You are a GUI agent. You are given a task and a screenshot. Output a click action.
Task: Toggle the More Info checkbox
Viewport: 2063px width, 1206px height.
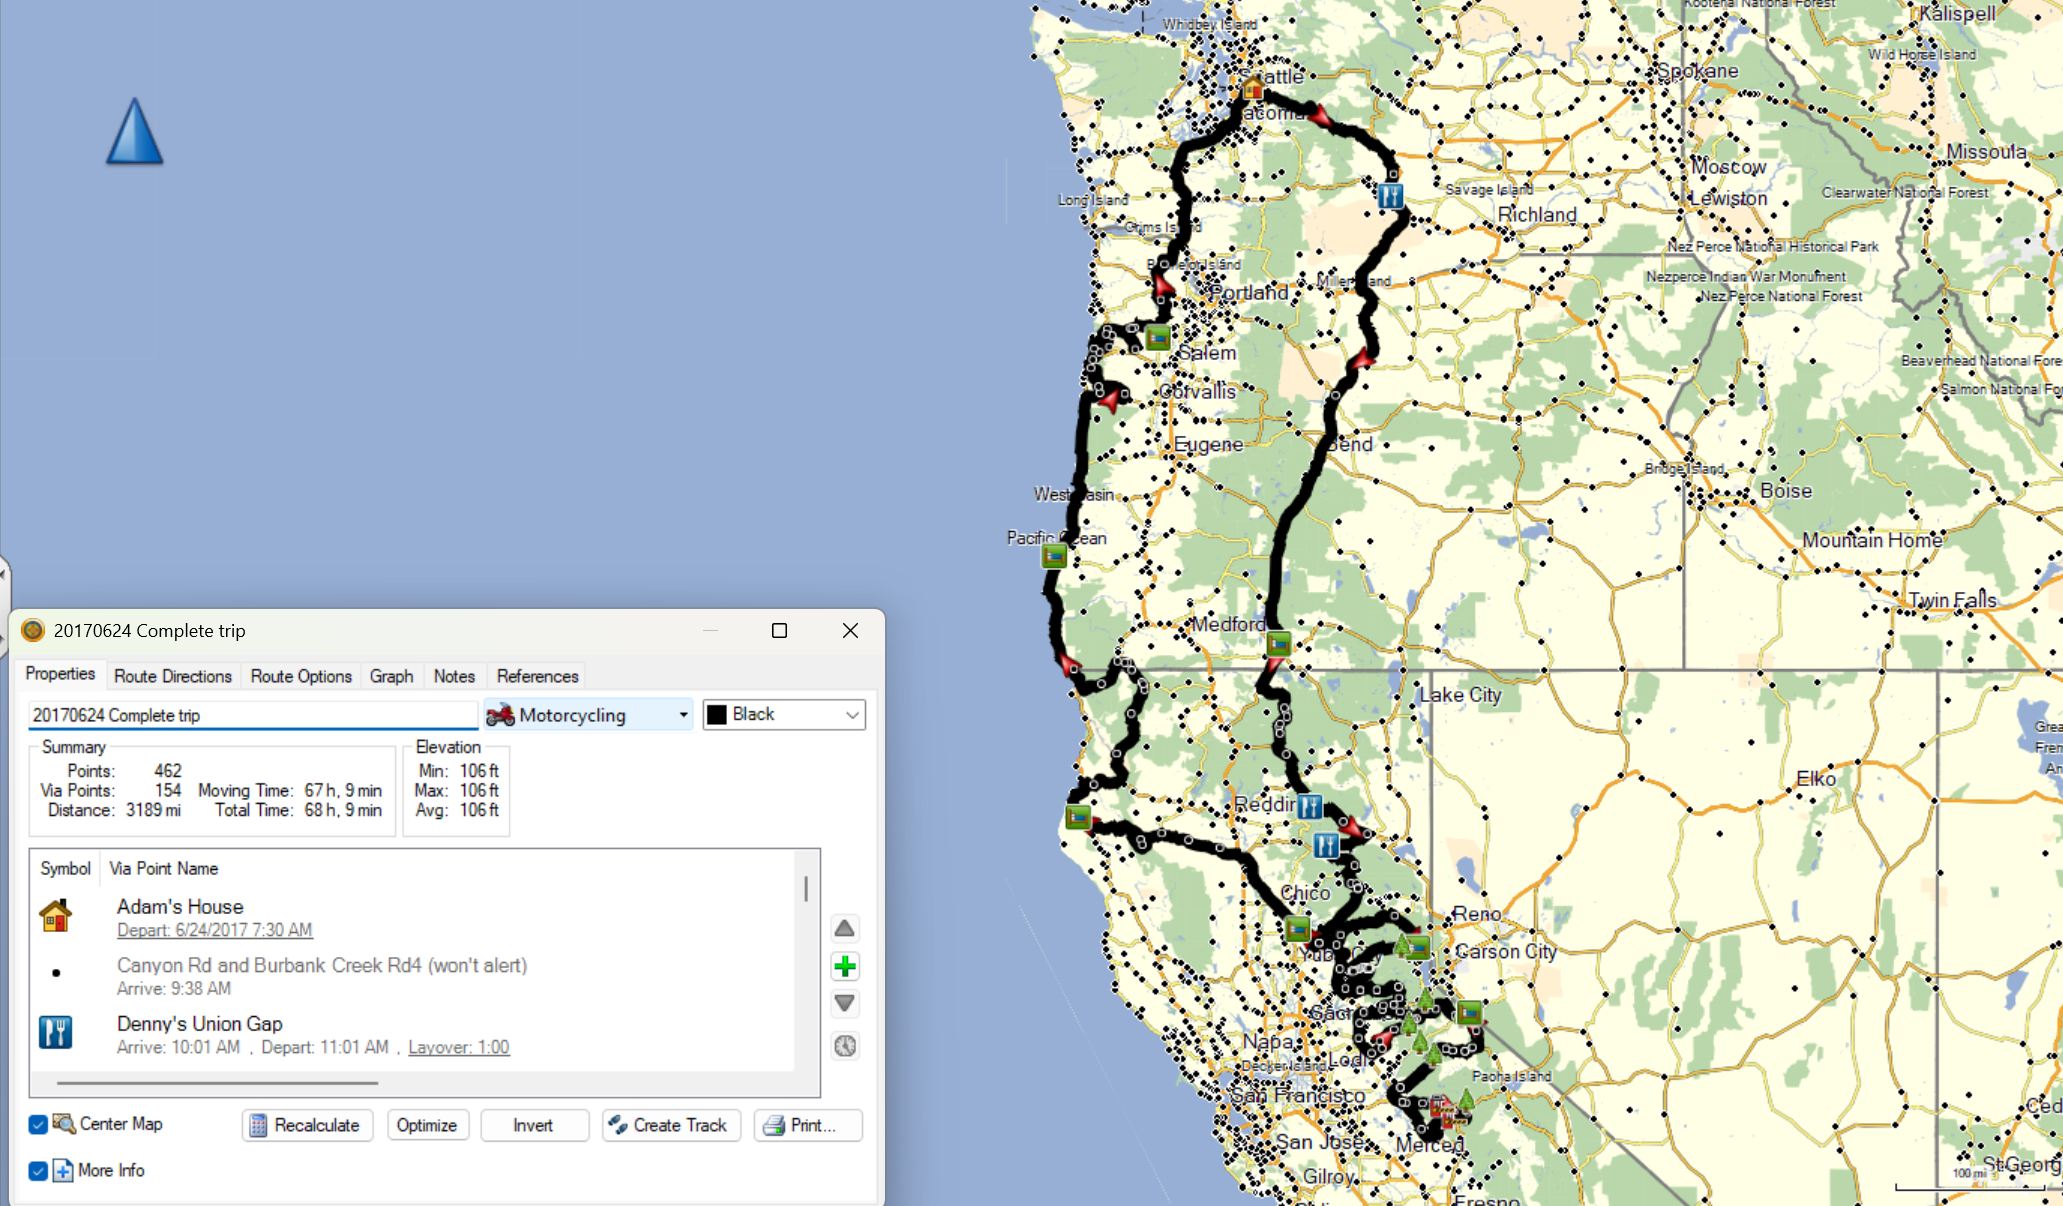pyautogui.click(x=38, y=1171)
